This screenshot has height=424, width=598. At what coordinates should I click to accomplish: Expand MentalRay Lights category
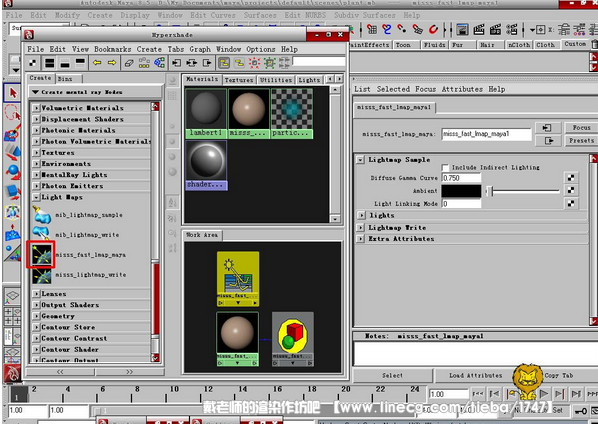click(36, 175)
